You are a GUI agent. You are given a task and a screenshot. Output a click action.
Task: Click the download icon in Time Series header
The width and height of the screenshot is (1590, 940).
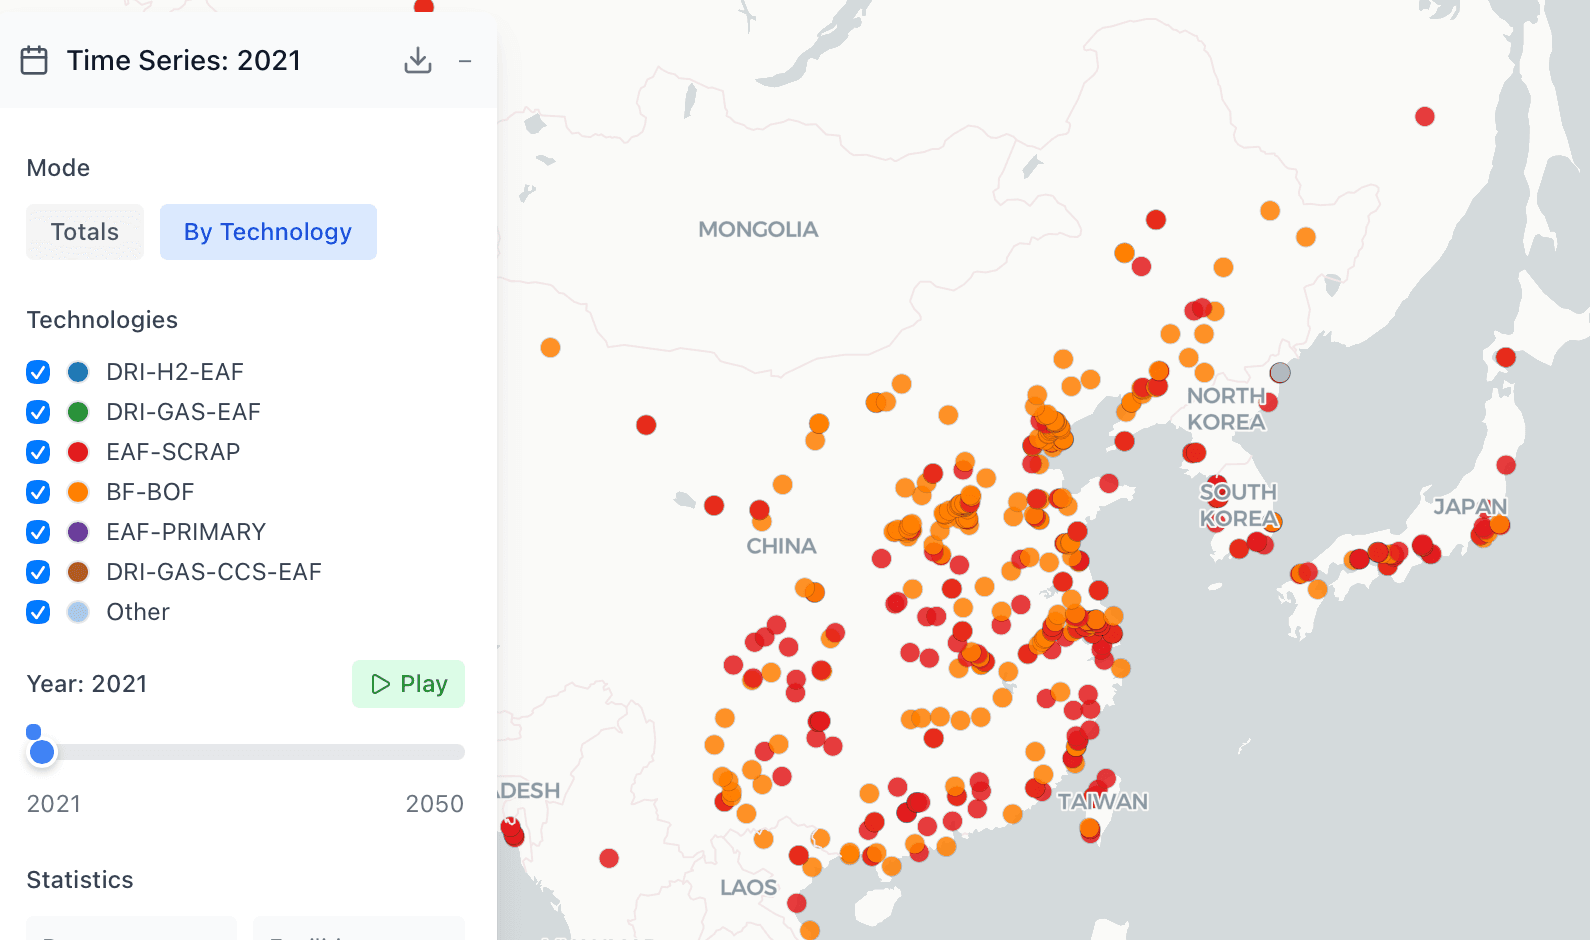pos(418,61)
